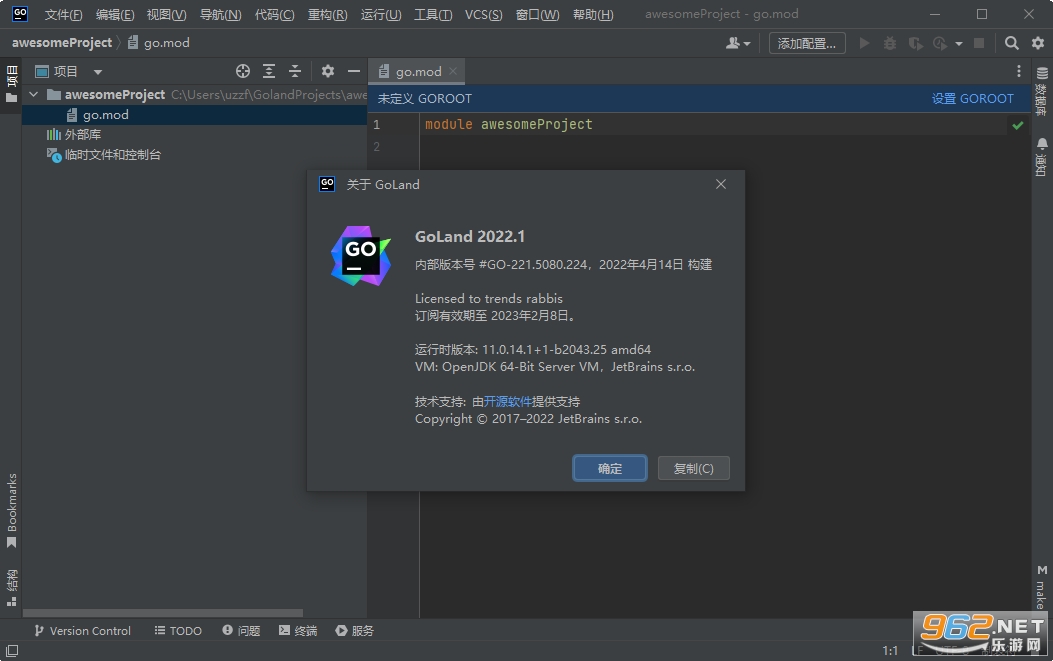Open the 重构(R) menu
The image size is (1053, 661).
[328, 14]
